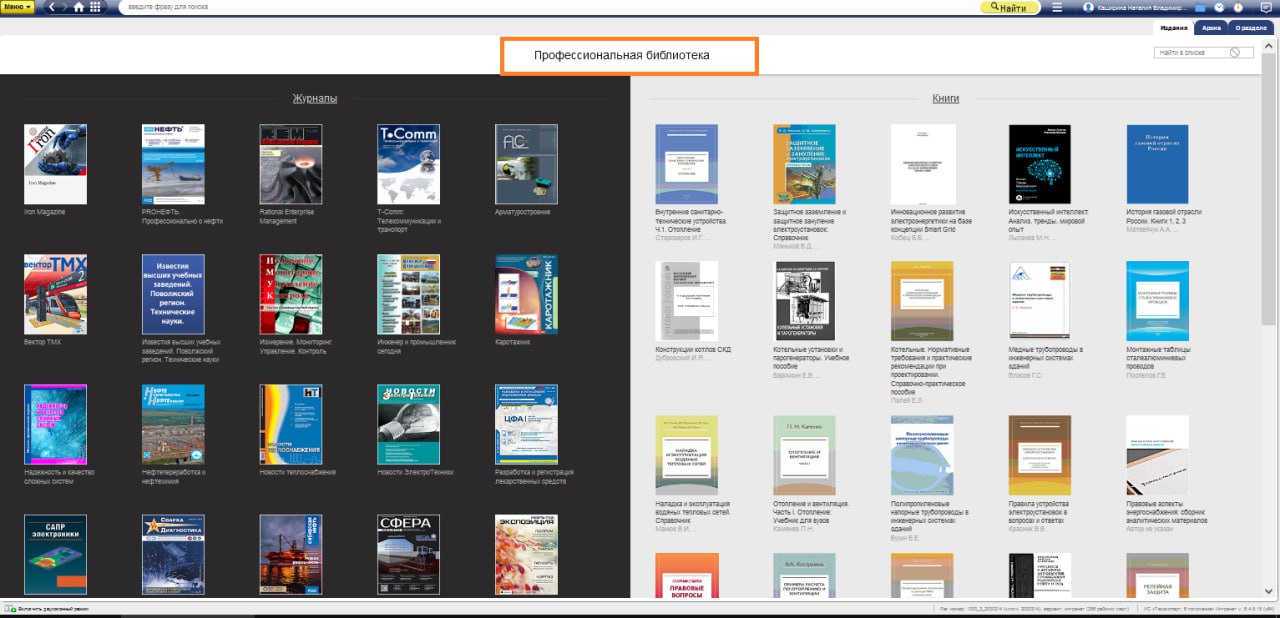
Task: Open the Новости ЭлектроТехники cover
Action: click(409, 424)
